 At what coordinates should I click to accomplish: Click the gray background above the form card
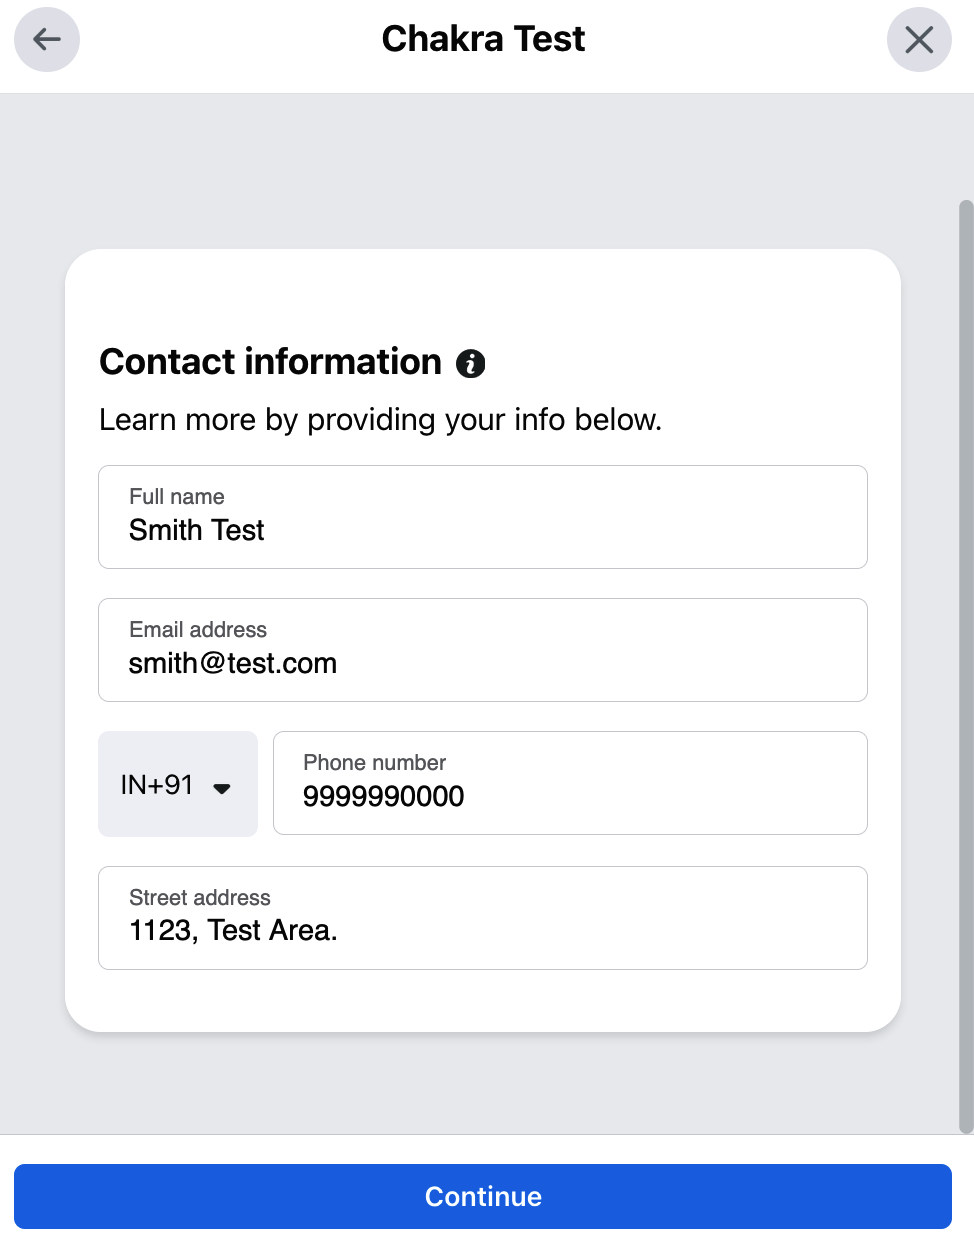(x=483, y=170)
